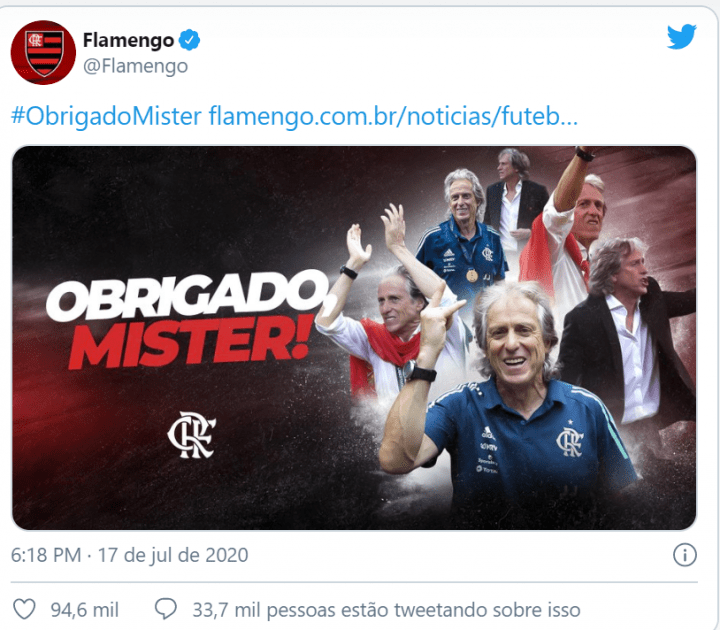Click the blue verified badge
The height and width of the screenshot is (630, 720).
189,40
